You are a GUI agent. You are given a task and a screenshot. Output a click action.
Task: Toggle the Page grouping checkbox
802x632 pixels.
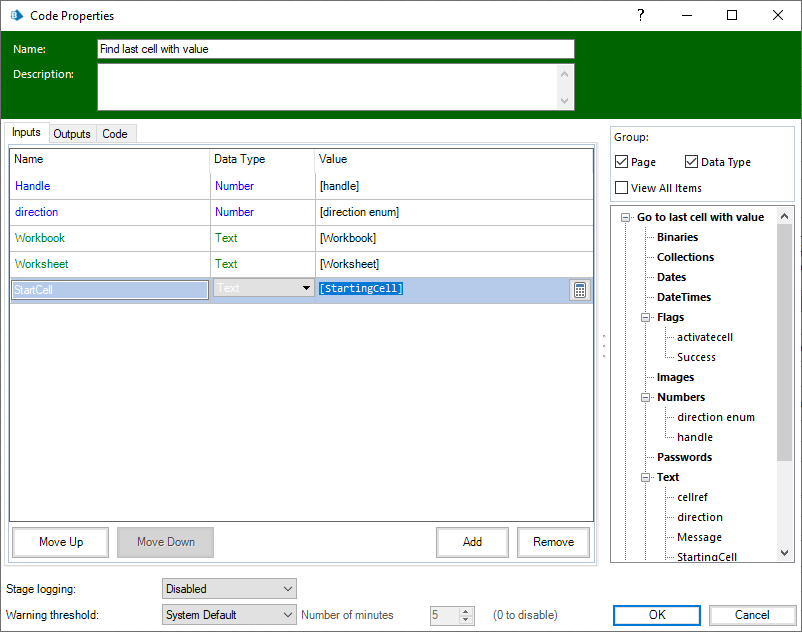pyautogui.click(x=622, y=162)
